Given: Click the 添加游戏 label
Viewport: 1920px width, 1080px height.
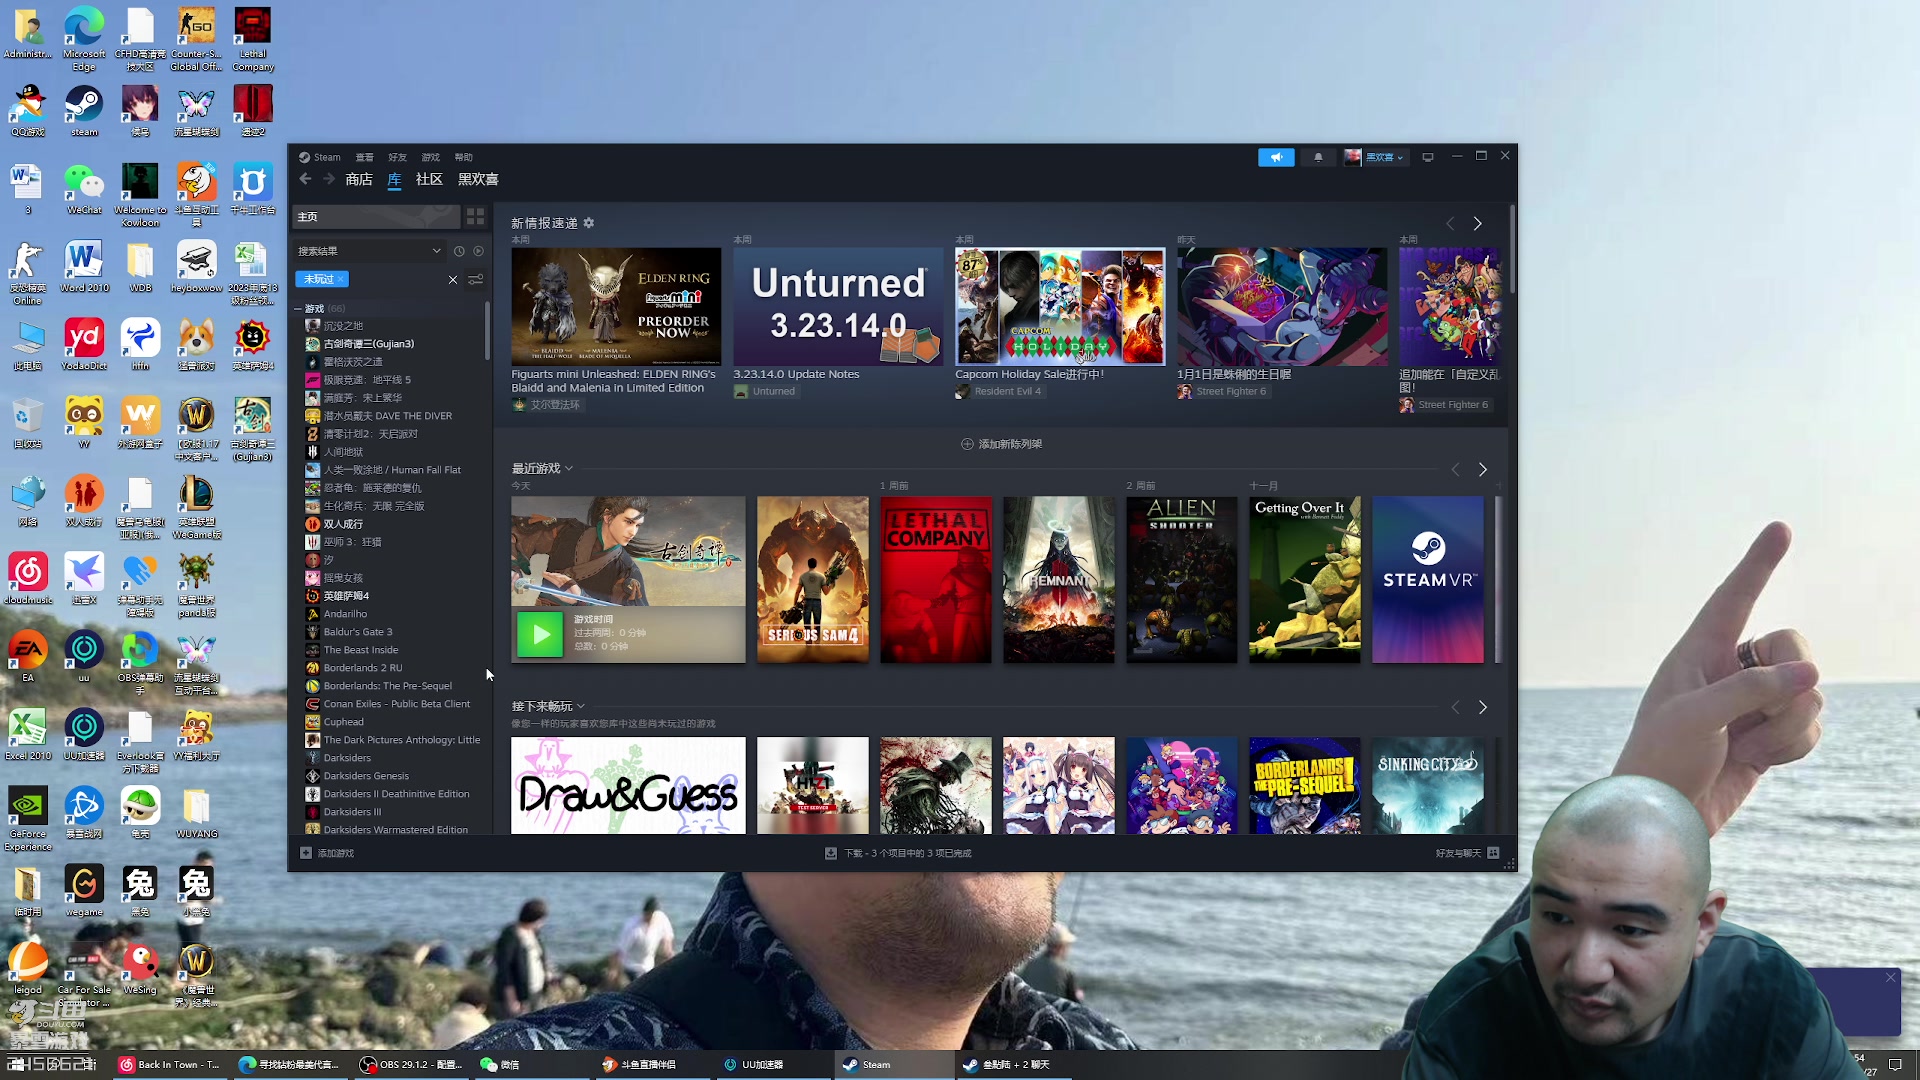Looking at the screenshot, I should point(336,853).
